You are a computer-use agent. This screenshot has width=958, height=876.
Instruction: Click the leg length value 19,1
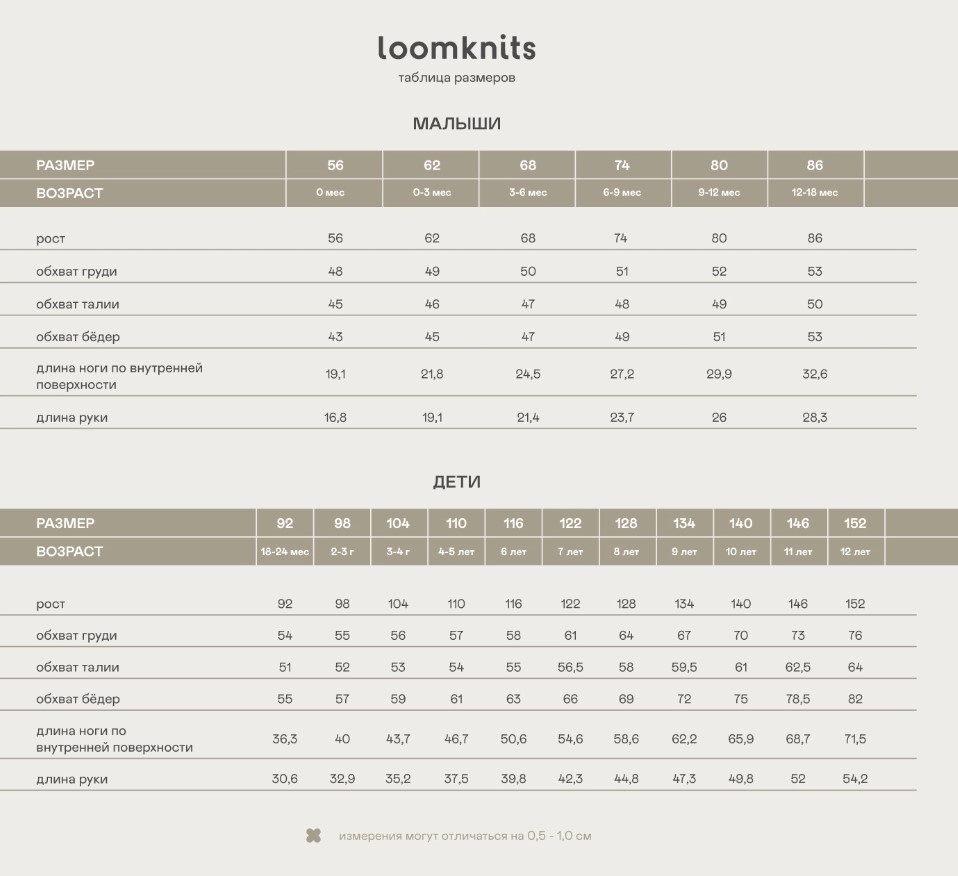coord(335,374)
